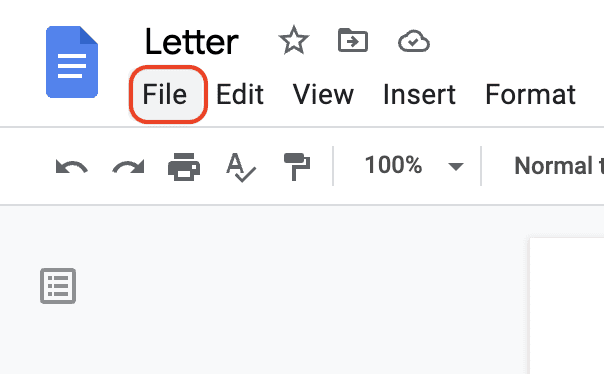Redo the last action
Screen dimensions: 604x374
tap(128, 167)
